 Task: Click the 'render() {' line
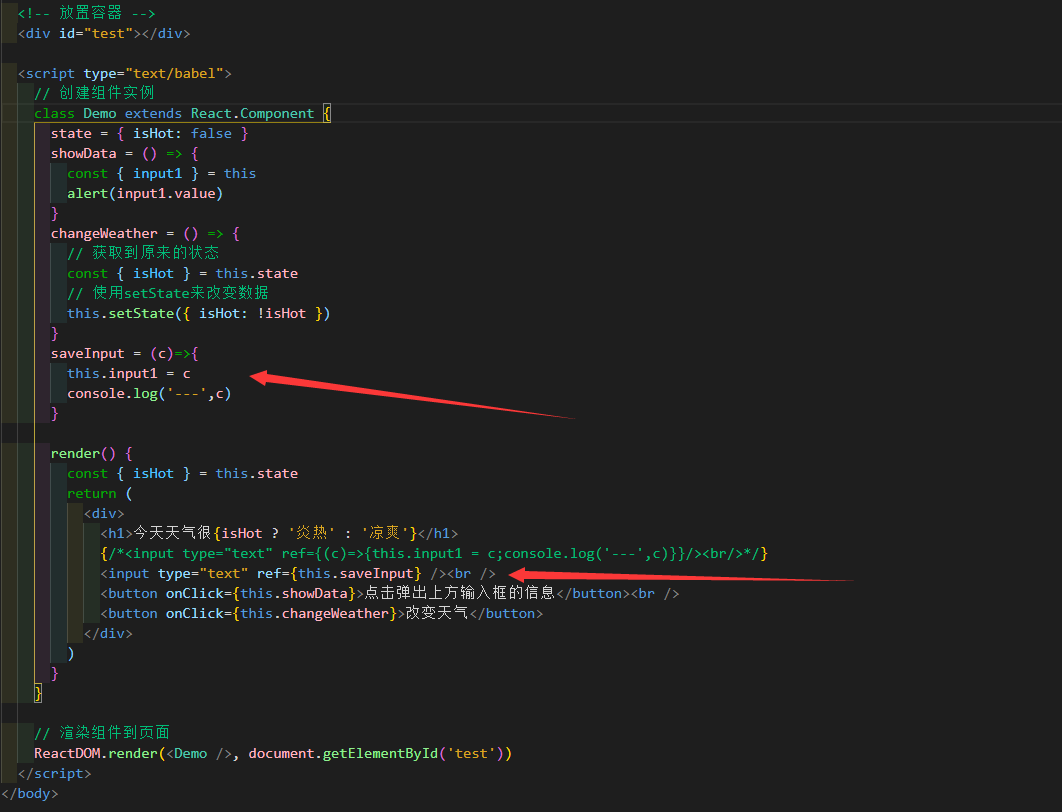coord(91,453)
